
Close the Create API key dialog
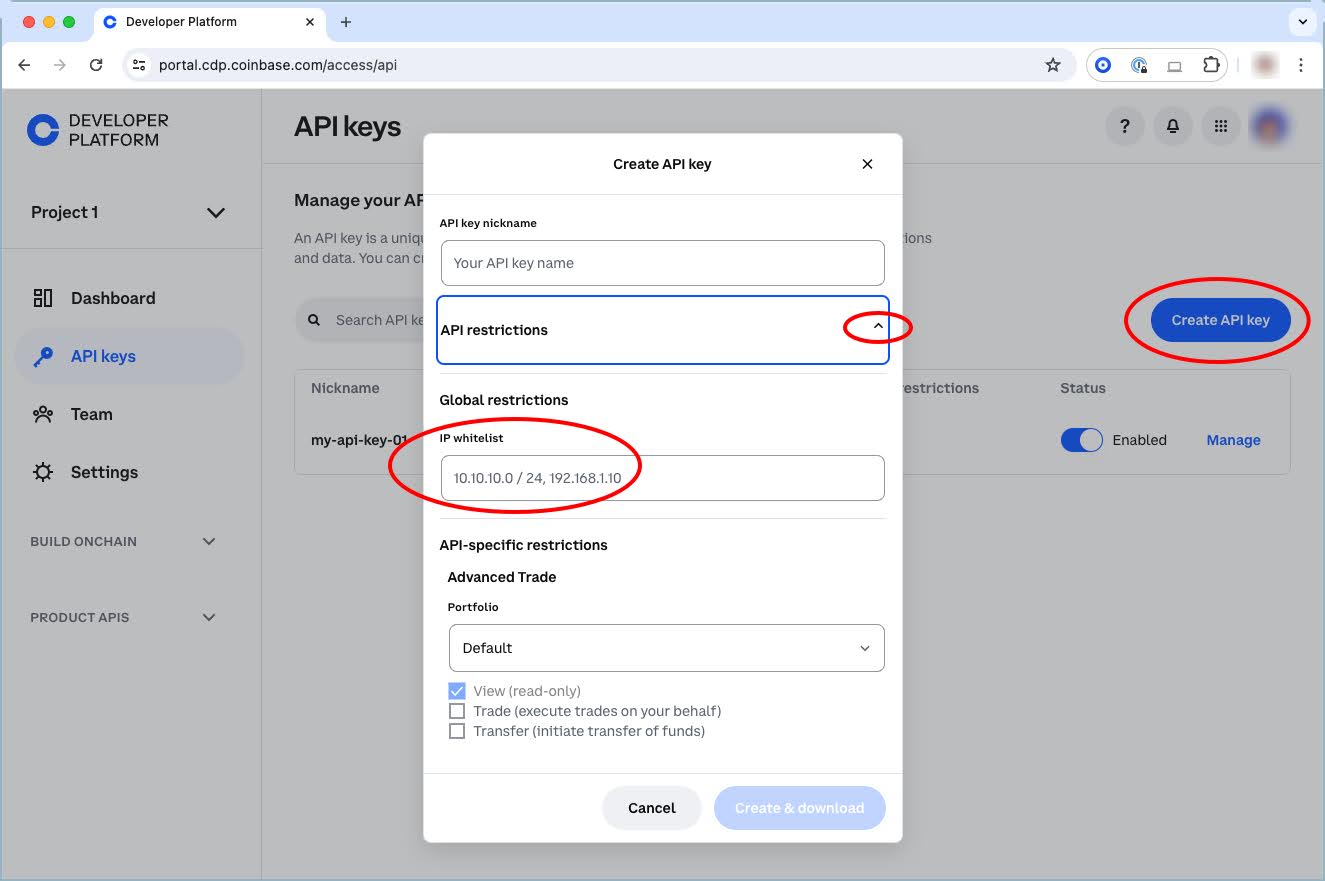pos(867,164)
